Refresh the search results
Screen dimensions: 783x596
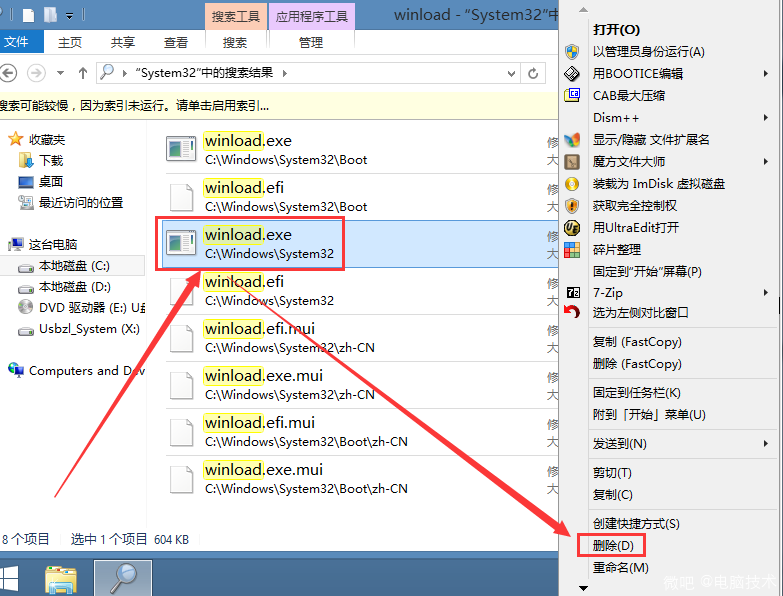(x=533, y=74)
